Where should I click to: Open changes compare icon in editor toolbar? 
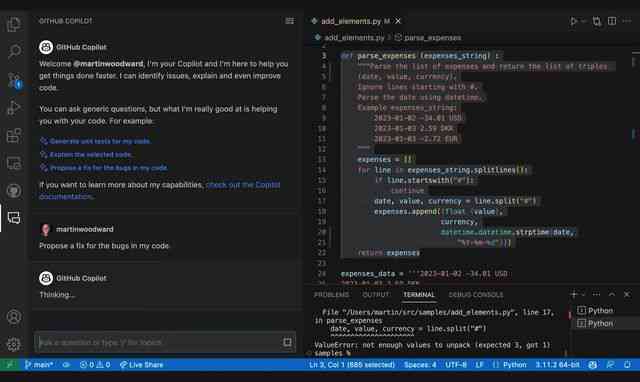pyautogui.click(x=597, y=21)
